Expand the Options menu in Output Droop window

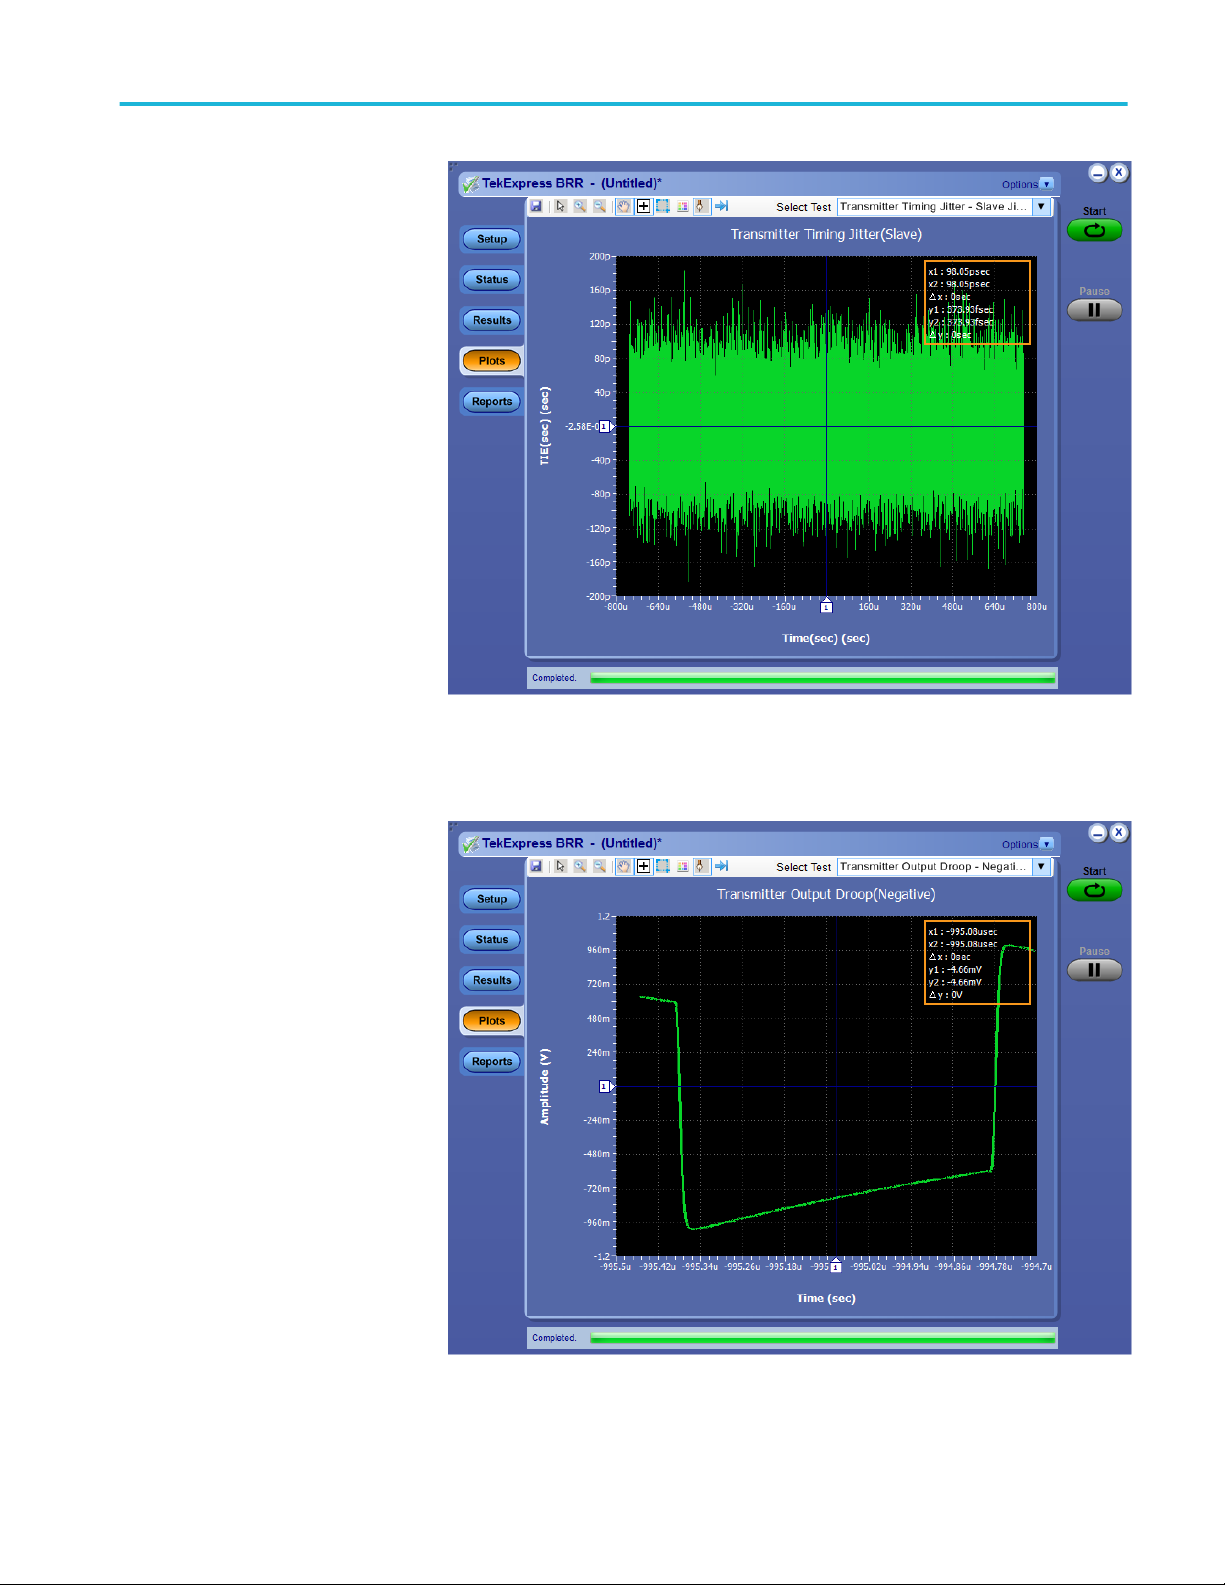[x=1027, y=844]
